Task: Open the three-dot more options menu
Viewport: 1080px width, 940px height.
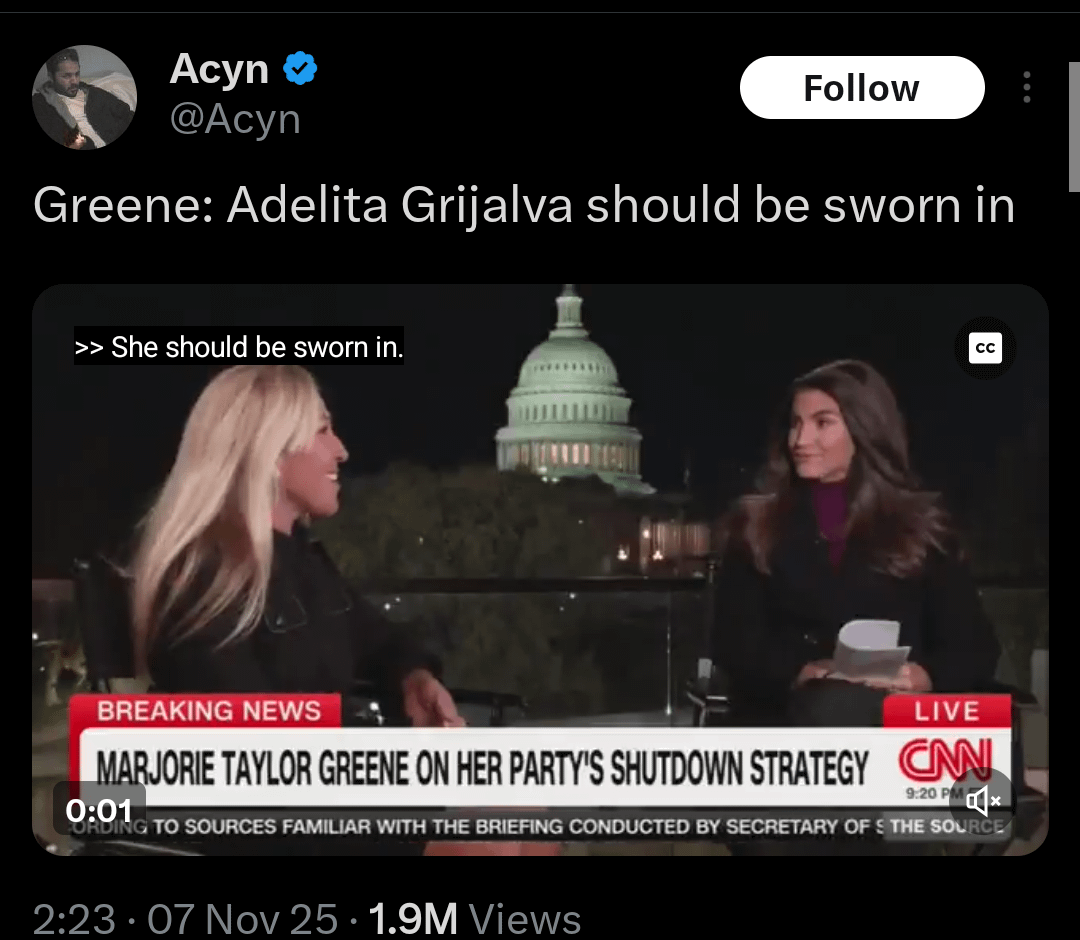Action: click(1027, 87)
